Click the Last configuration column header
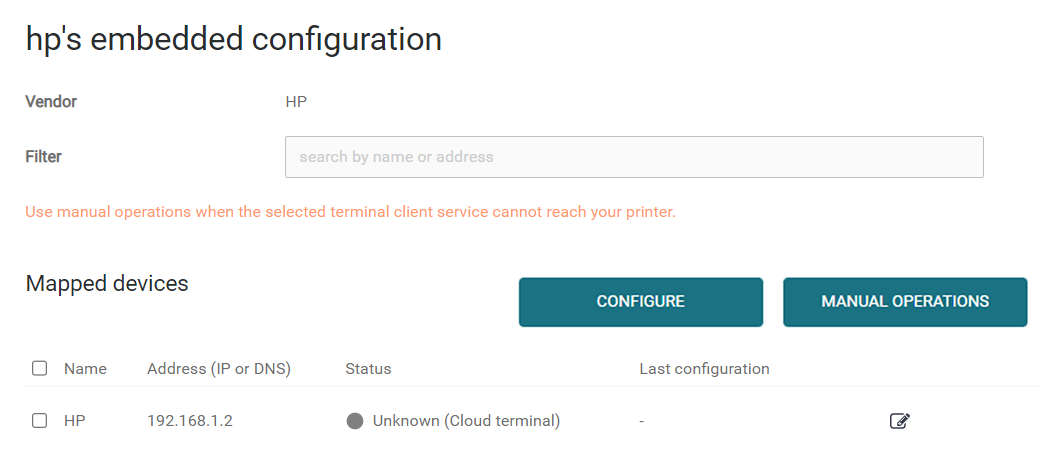This screenshot has height=454, width=1063. click(x=704, y=369)
